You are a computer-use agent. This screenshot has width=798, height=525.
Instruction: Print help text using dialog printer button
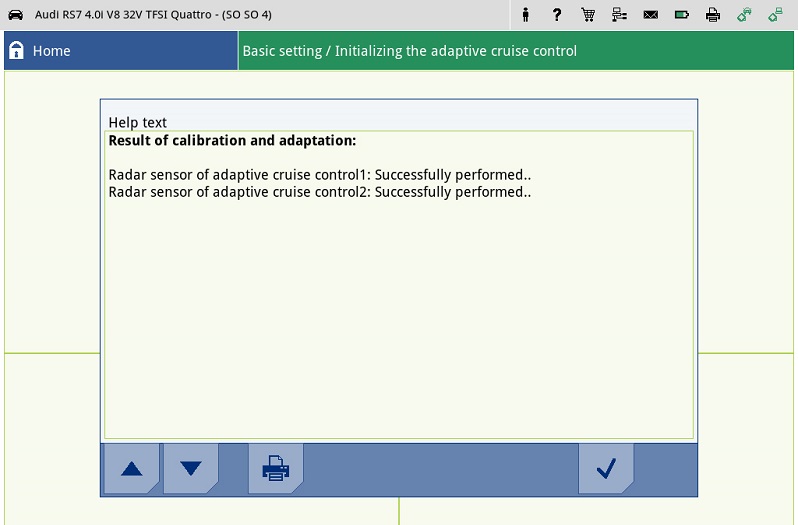[275, 468]
